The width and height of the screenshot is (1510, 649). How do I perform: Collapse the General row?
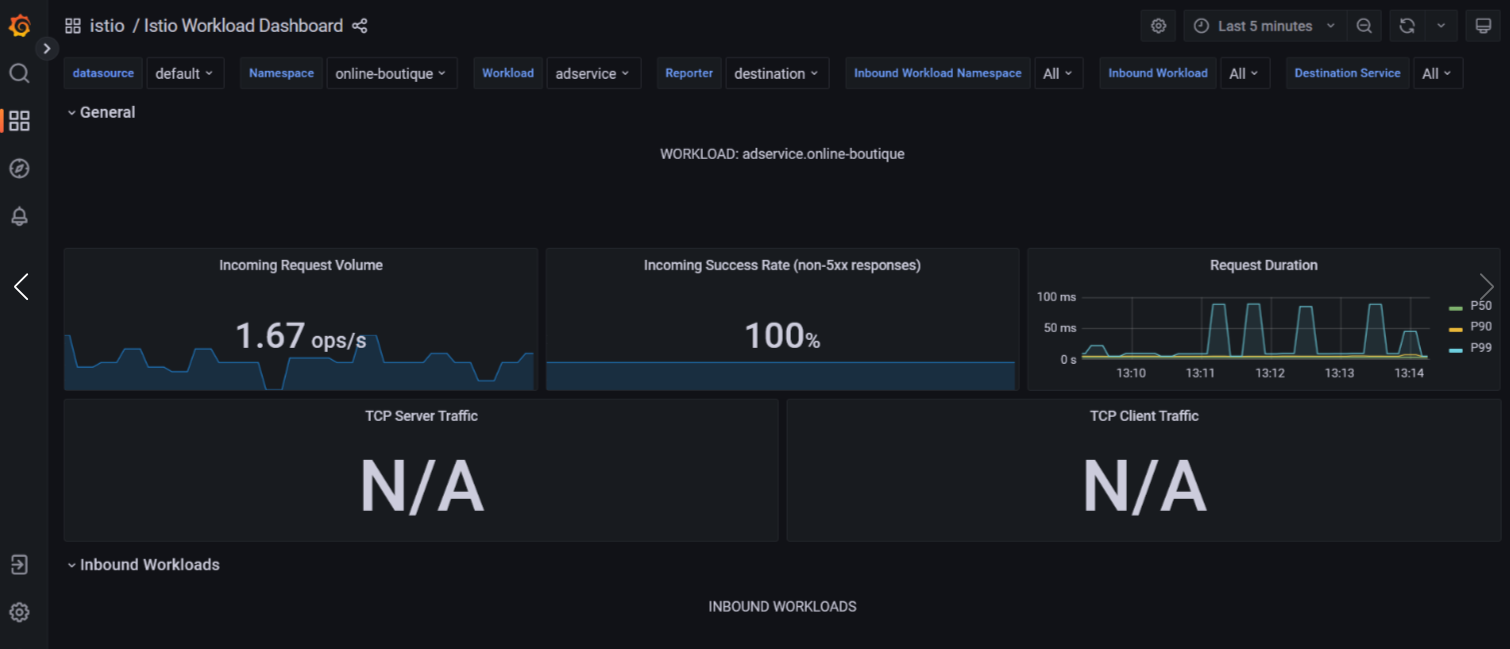pyautogui.click(x=101, y=112)
